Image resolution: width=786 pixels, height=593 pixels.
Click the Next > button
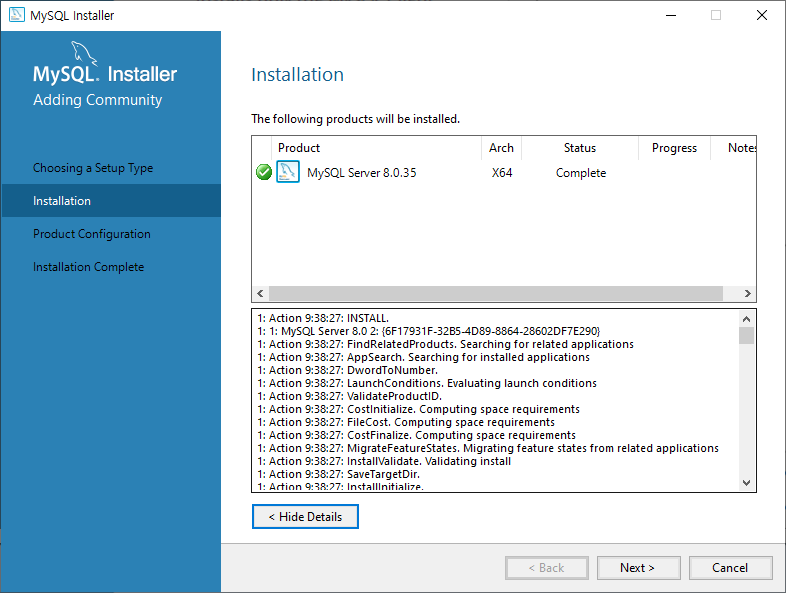point(638,568)
